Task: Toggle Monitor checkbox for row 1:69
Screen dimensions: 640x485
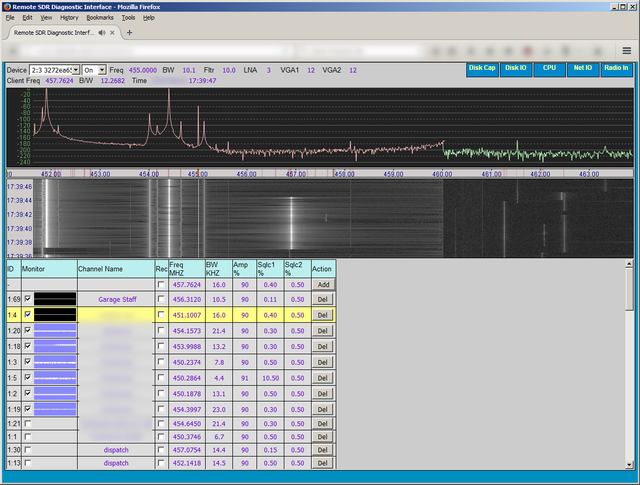Action: (28, 299)
